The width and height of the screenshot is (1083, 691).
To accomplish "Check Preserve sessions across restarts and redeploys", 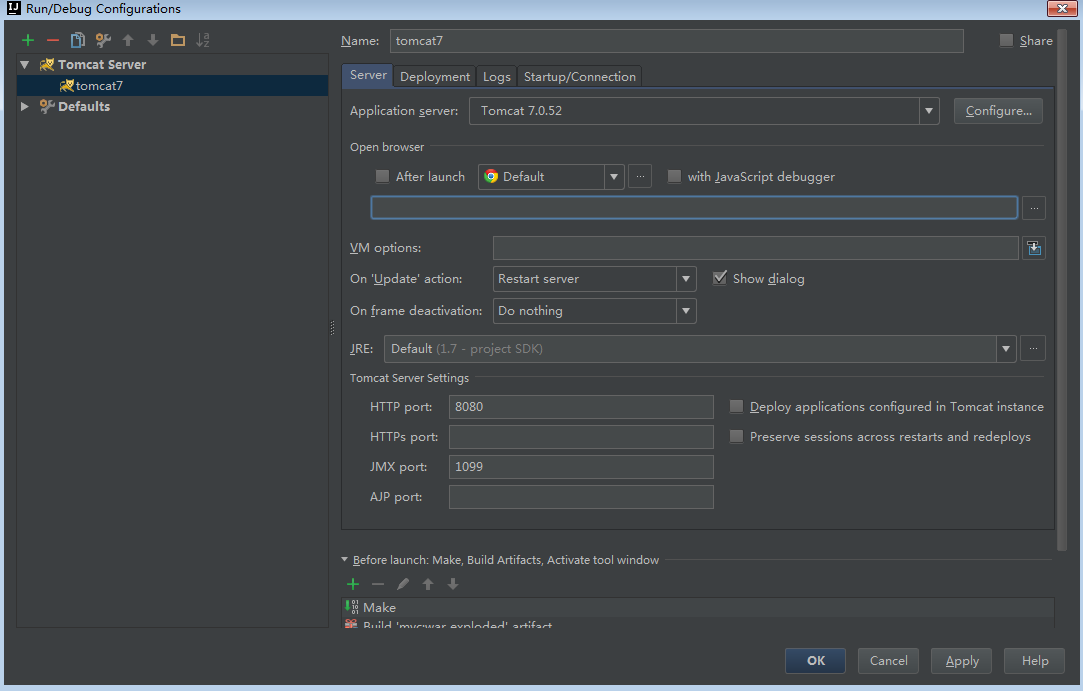I will coord(737,437).
